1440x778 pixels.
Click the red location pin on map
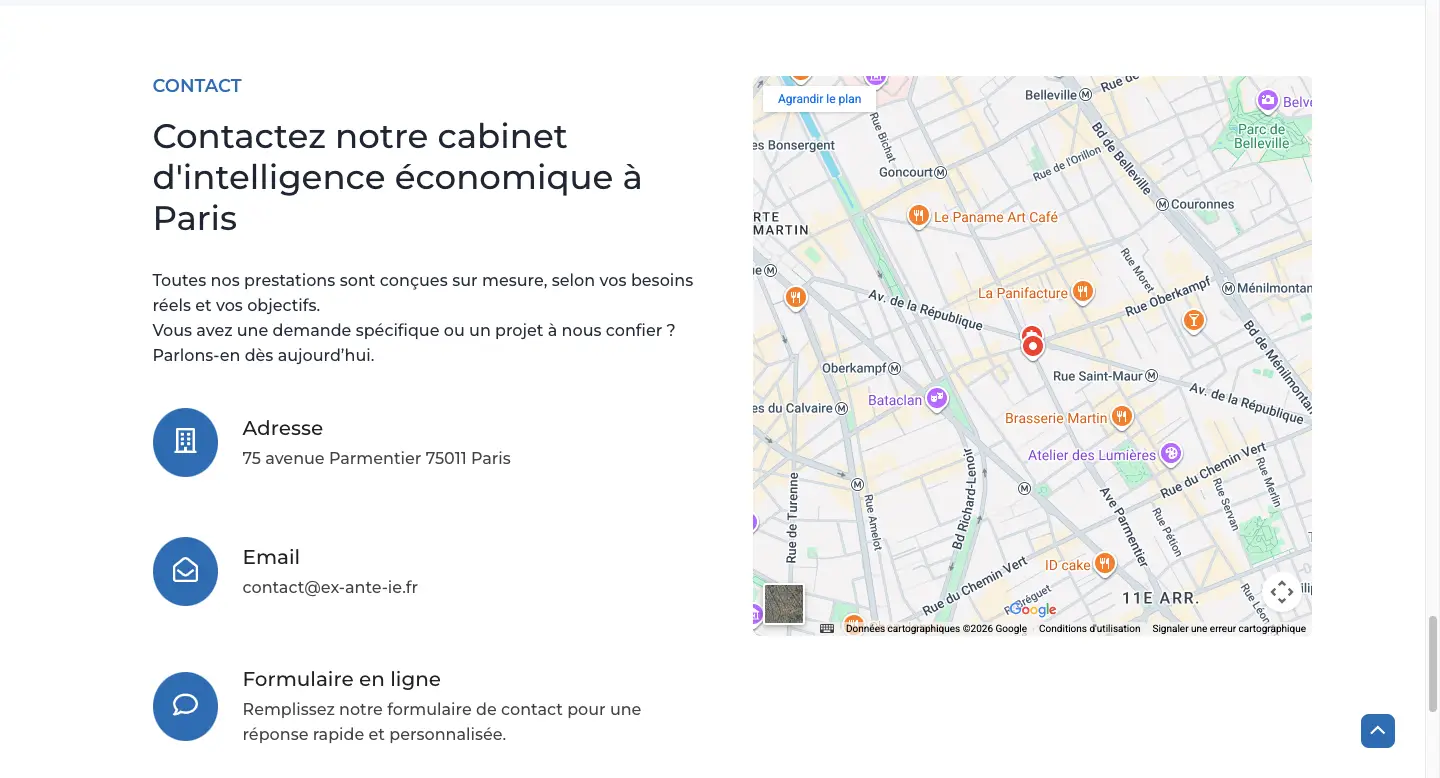pos(1032,344)
